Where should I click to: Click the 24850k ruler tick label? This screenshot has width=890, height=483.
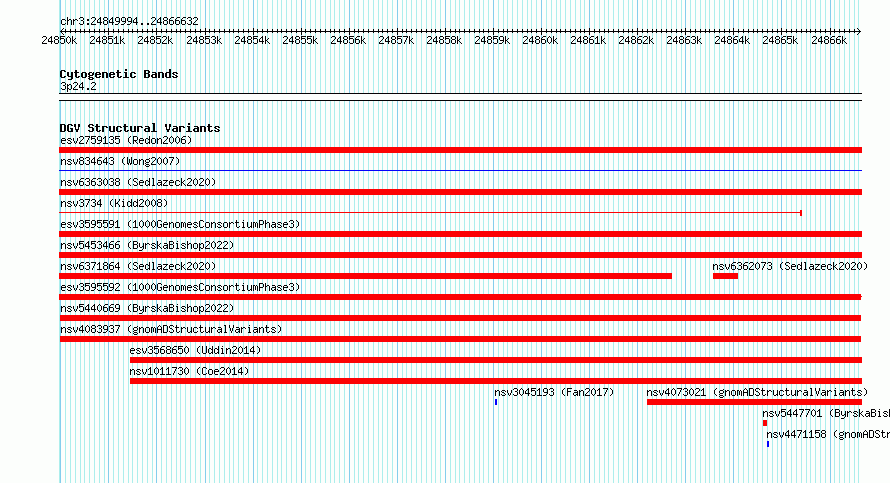coord(59,40)
